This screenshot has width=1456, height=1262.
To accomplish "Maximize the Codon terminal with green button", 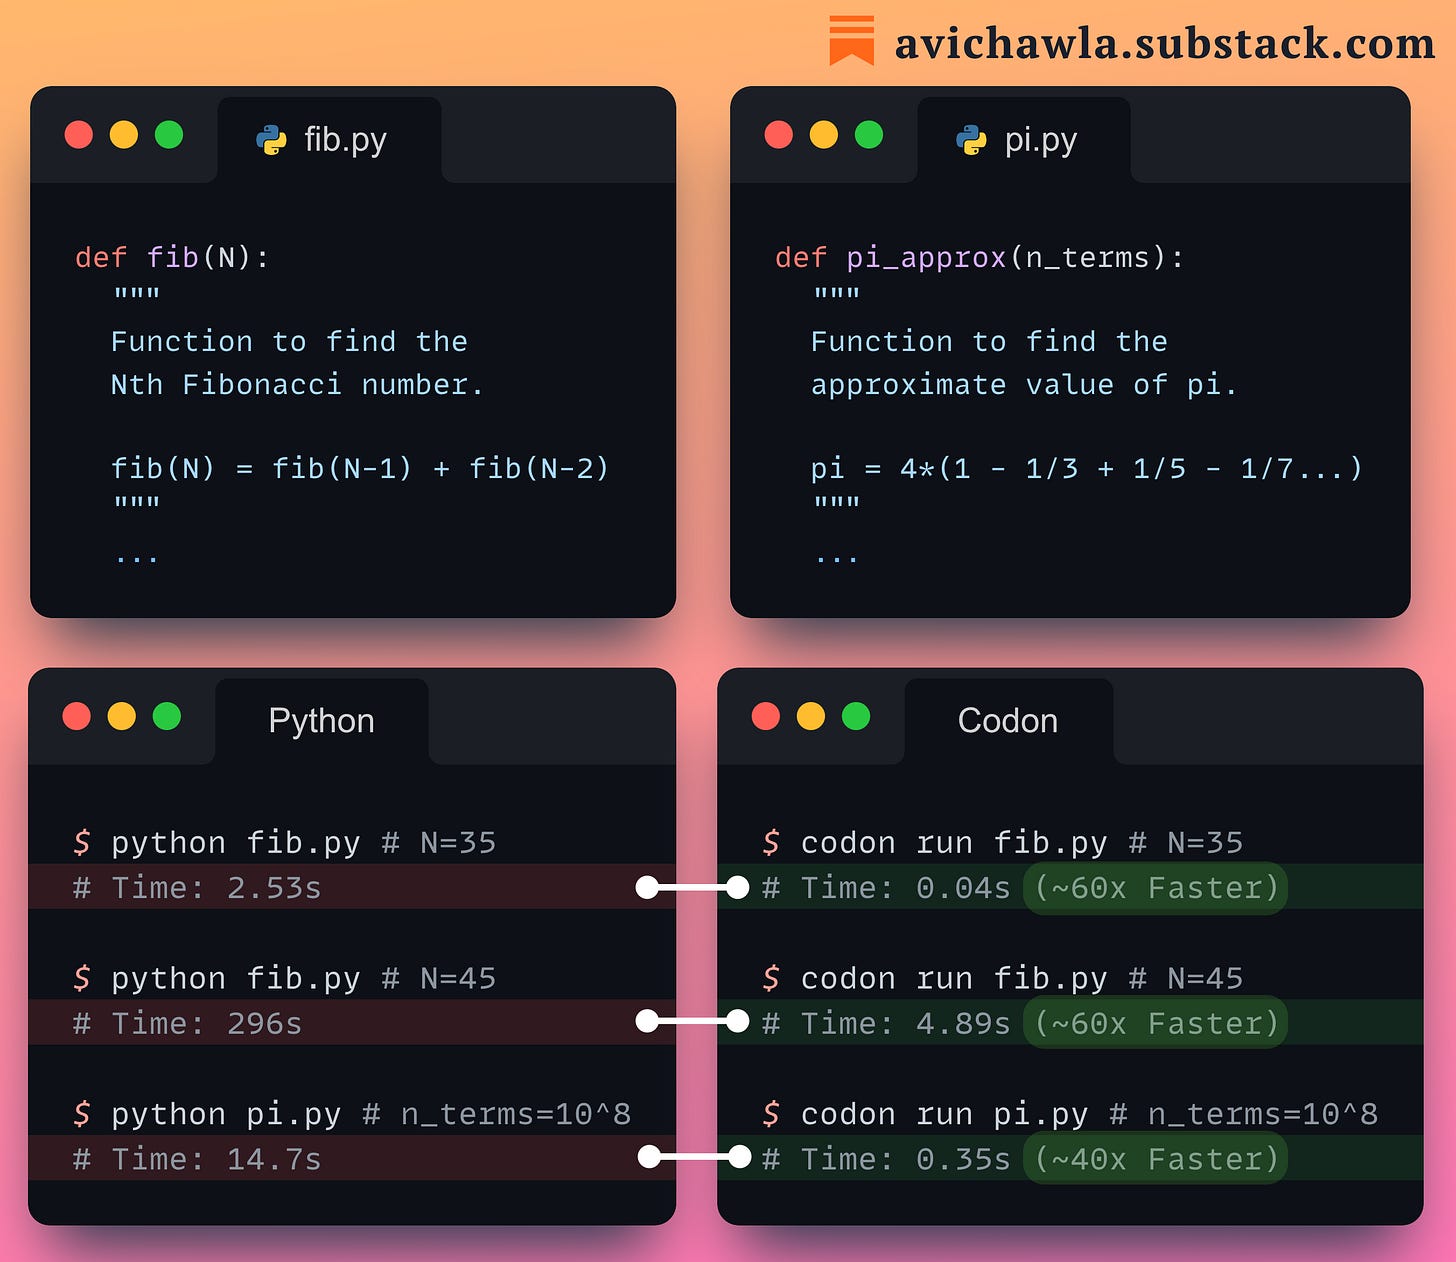I will point(856,716).
